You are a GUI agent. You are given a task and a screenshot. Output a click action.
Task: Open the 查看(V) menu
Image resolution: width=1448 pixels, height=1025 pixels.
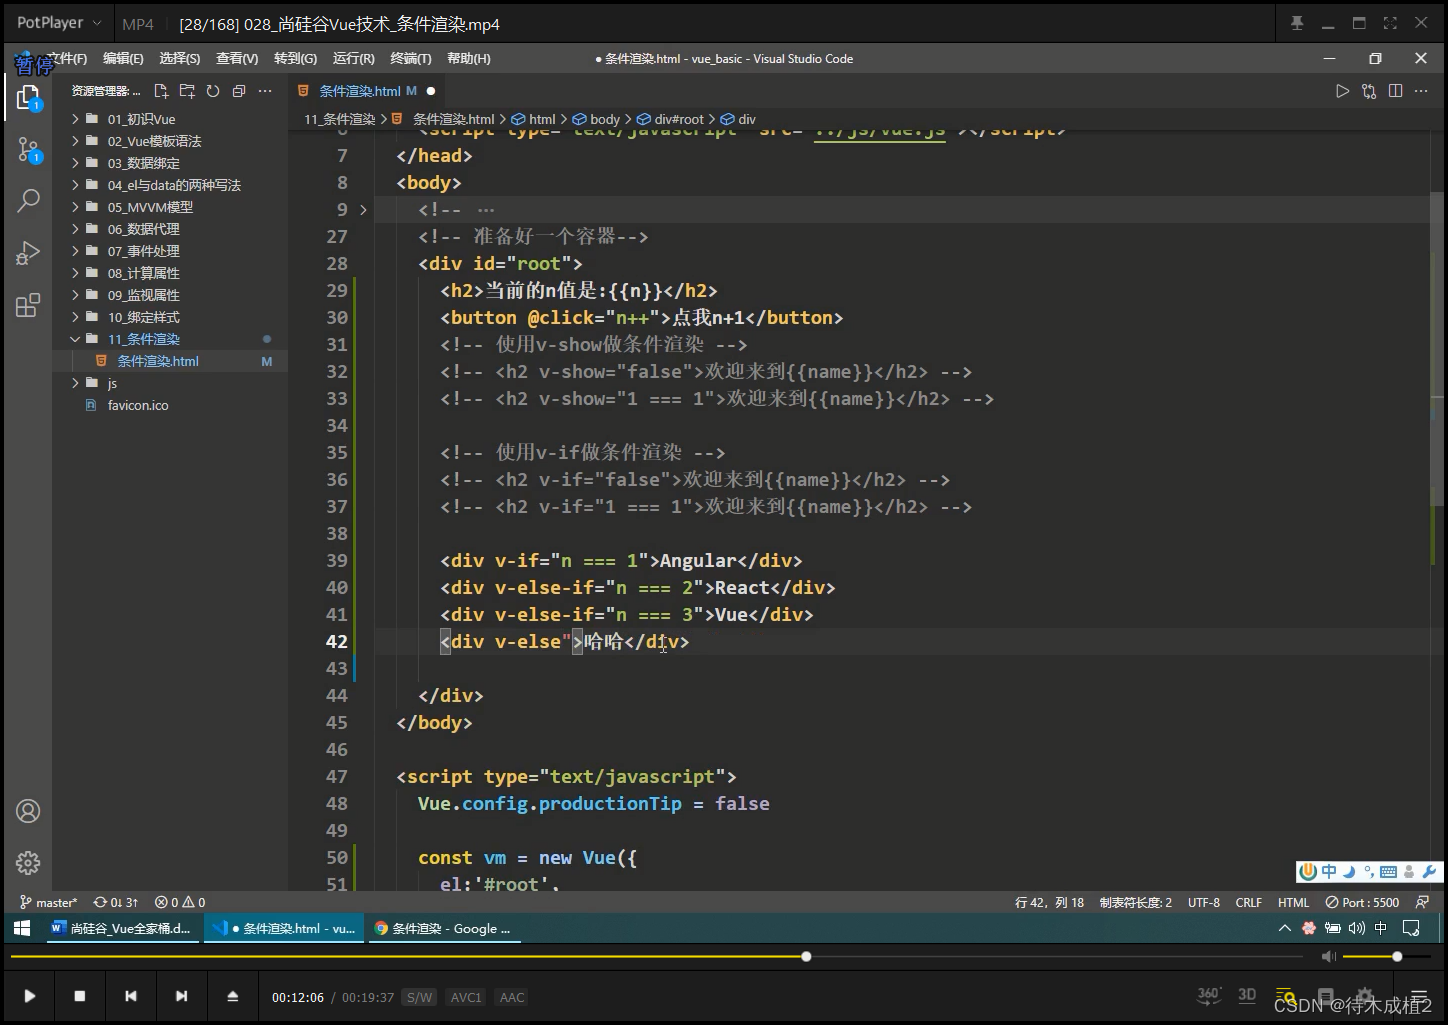(237, 59)
